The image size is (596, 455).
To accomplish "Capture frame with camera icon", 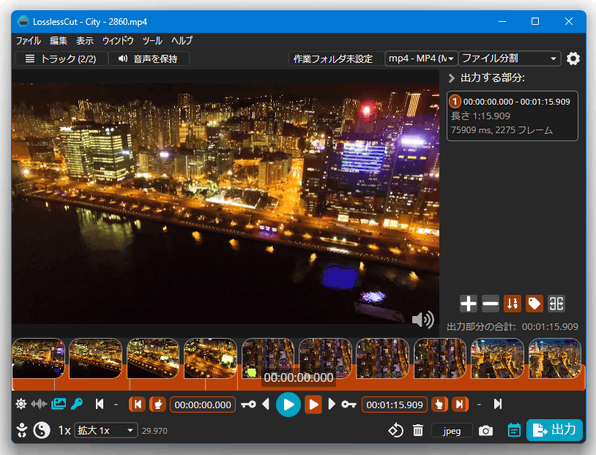I will 485,431.
